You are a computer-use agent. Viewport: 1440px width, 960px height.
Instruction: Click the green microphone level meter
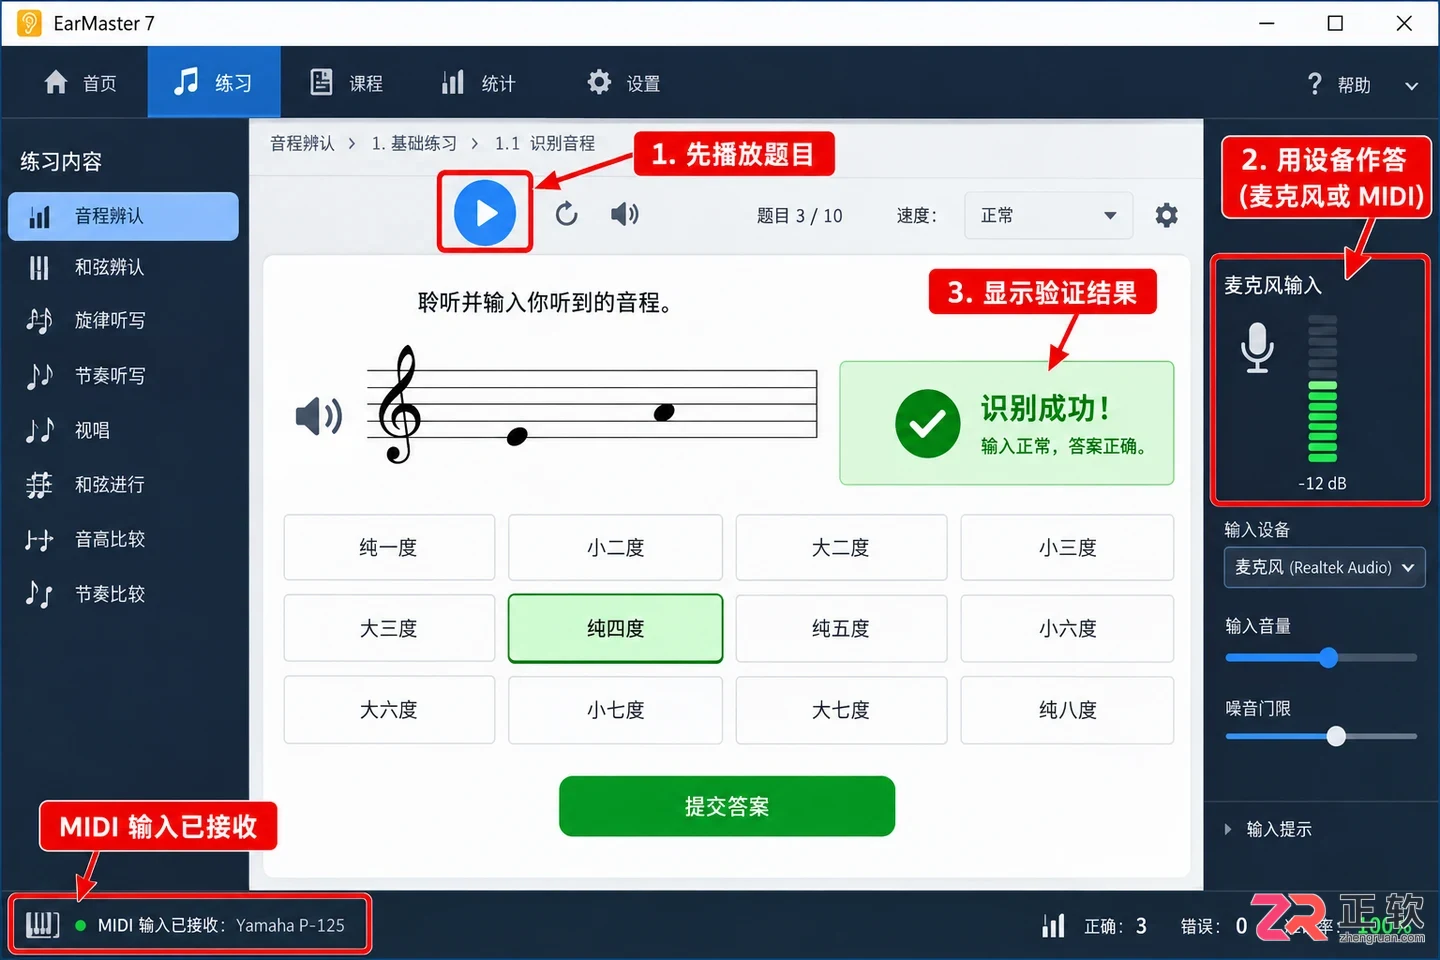pyautogui.click(x=1323, y=389)
